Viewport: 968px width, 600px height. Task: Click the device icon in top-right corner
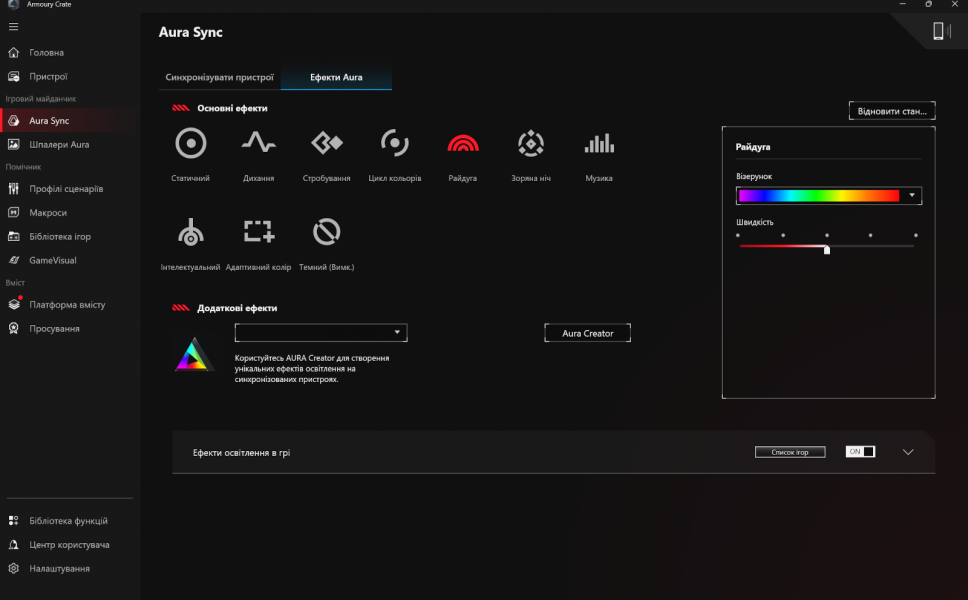941,31
